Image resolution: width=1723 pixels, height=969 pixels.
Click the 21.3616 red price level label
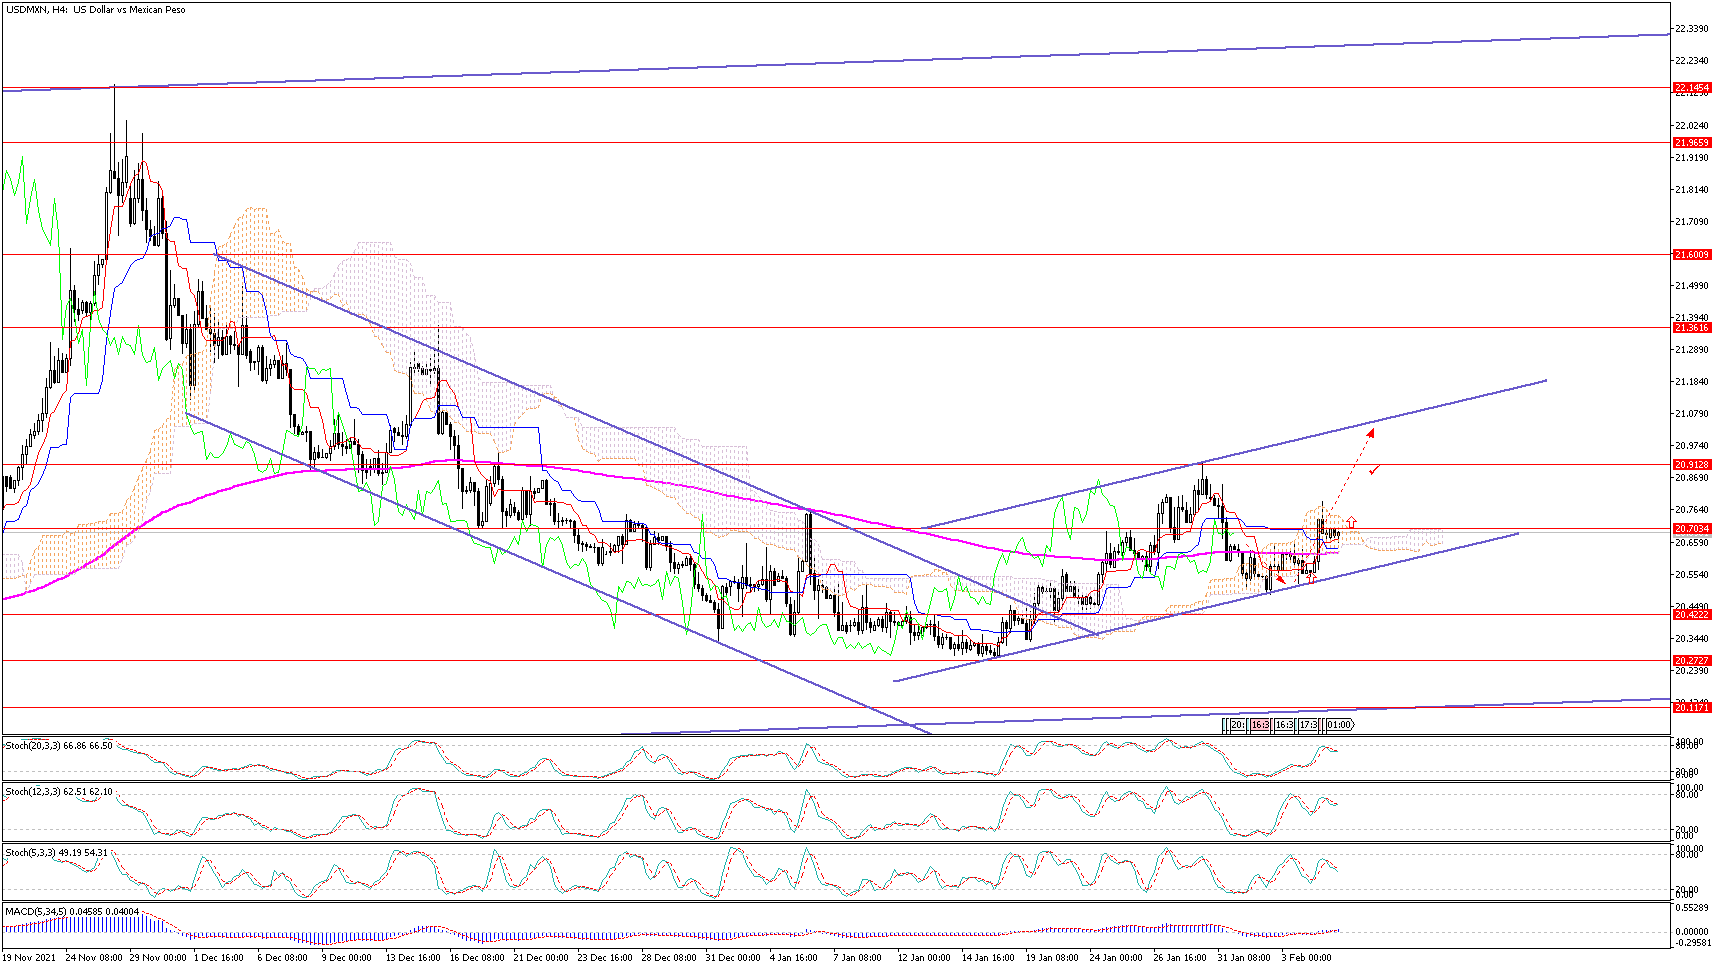click(1691, 328)
